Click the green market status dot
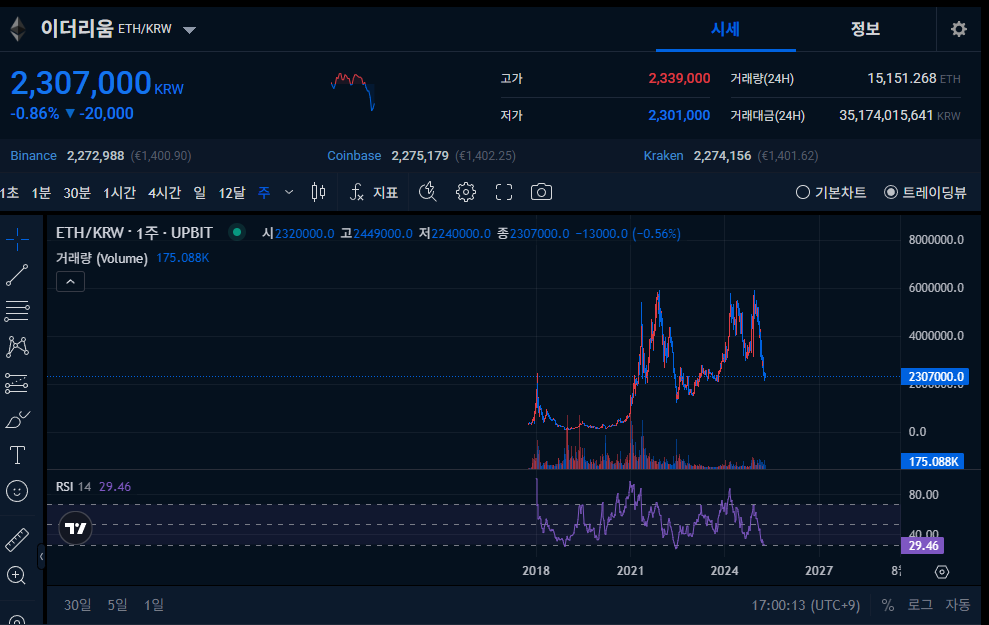 (x=237, y=232)
